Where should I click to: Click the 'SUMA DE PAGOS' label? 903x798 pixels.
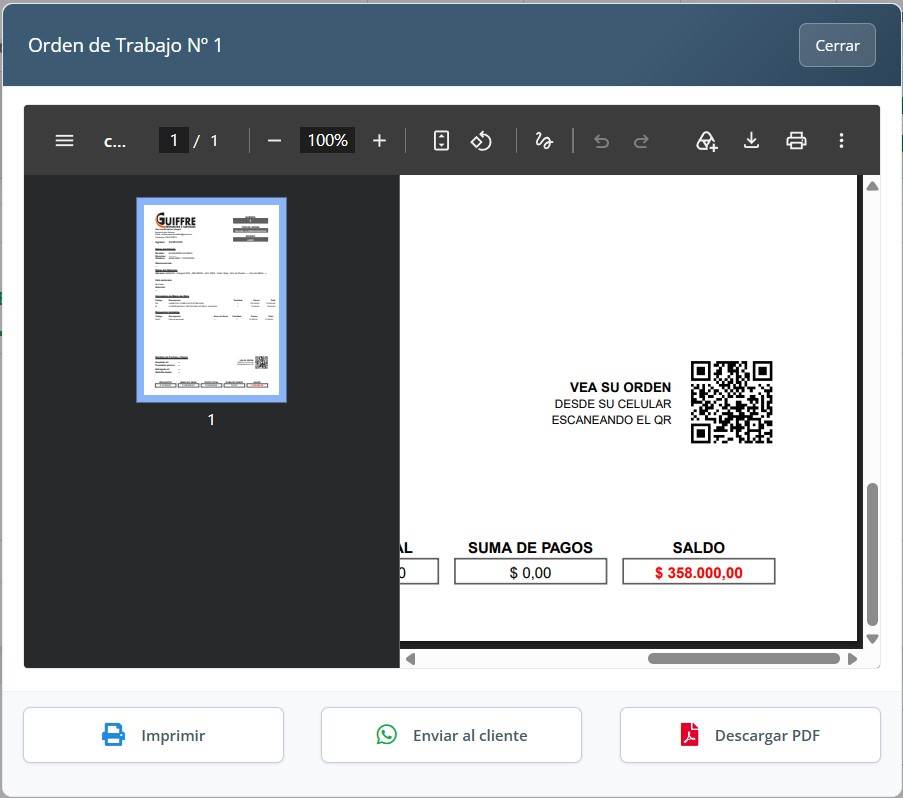click(530, 548)
